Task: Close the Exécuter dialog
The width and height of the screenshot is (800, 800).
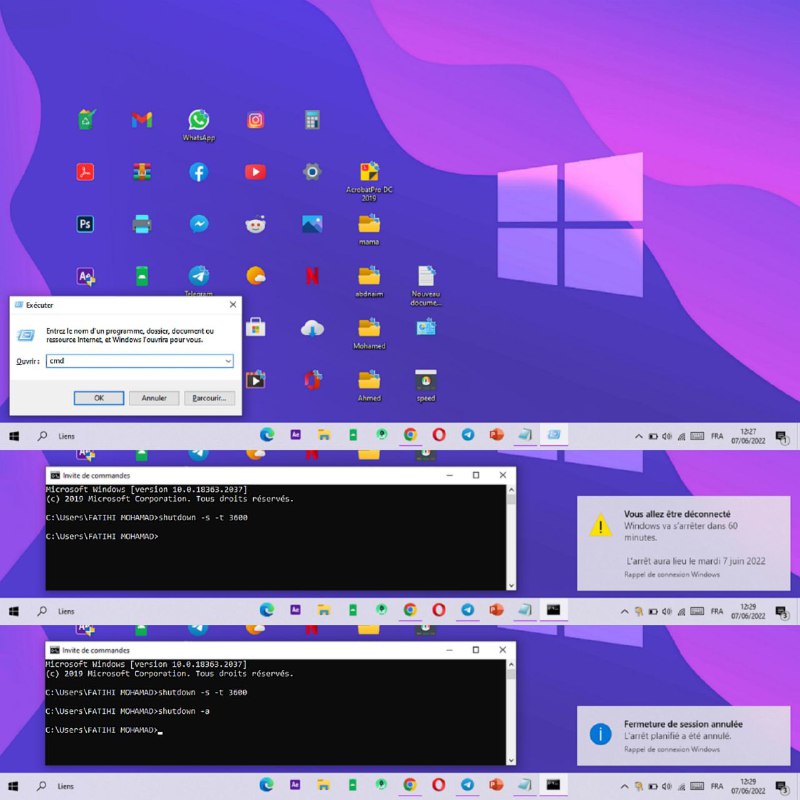Action: tap(233, 305)
